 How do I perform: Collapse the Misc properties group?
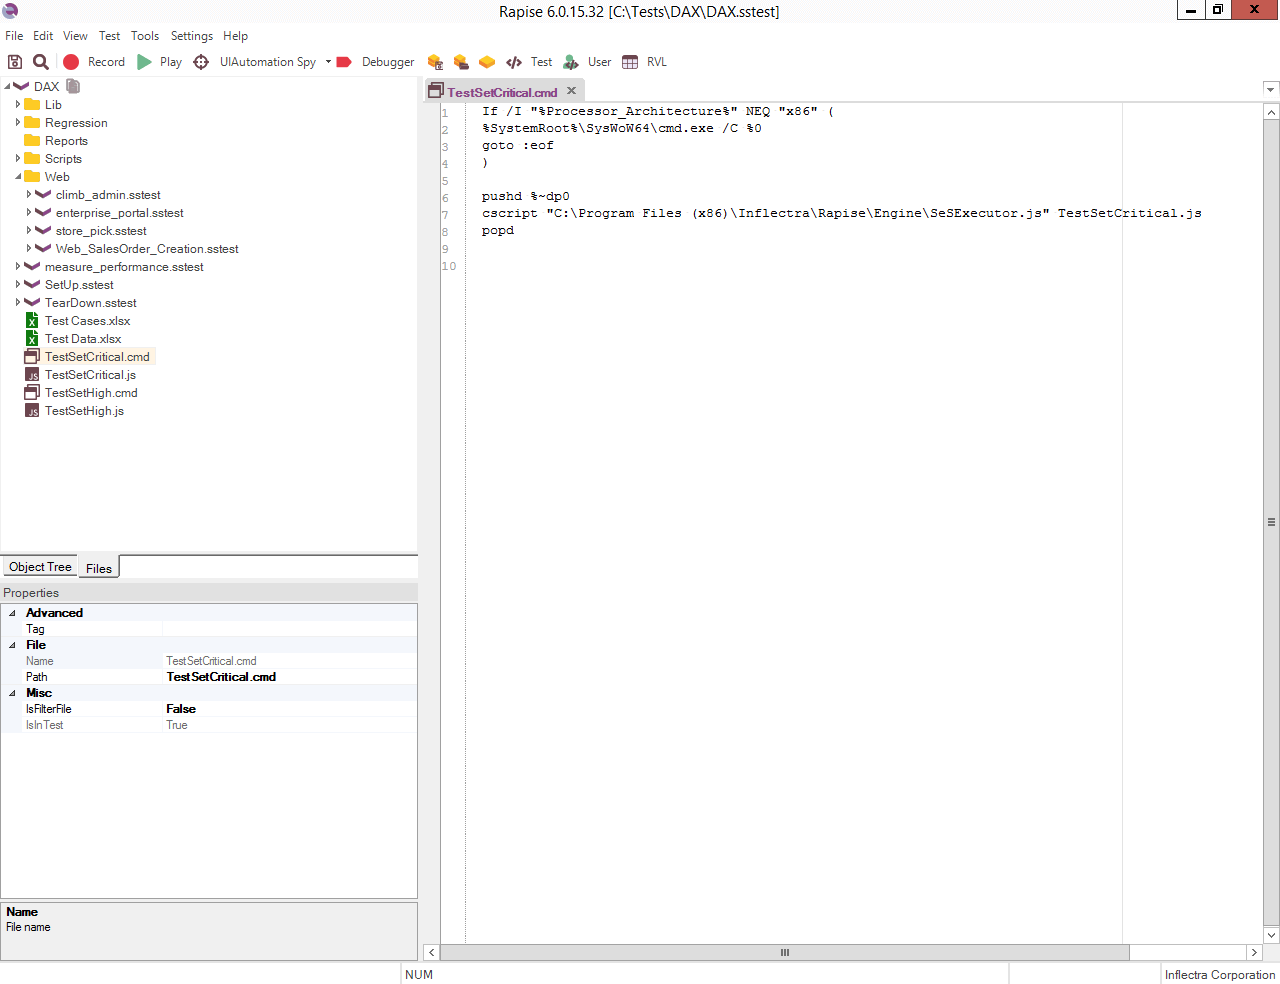tap(12, 693)
